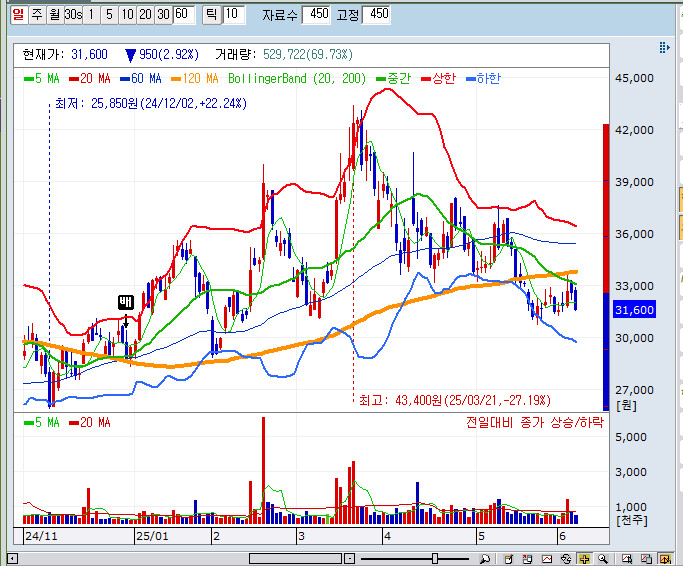The width and height of the screenshot is (683, 566).
Task: Click the 고정 fixed count field
Action: pos(376,15)
